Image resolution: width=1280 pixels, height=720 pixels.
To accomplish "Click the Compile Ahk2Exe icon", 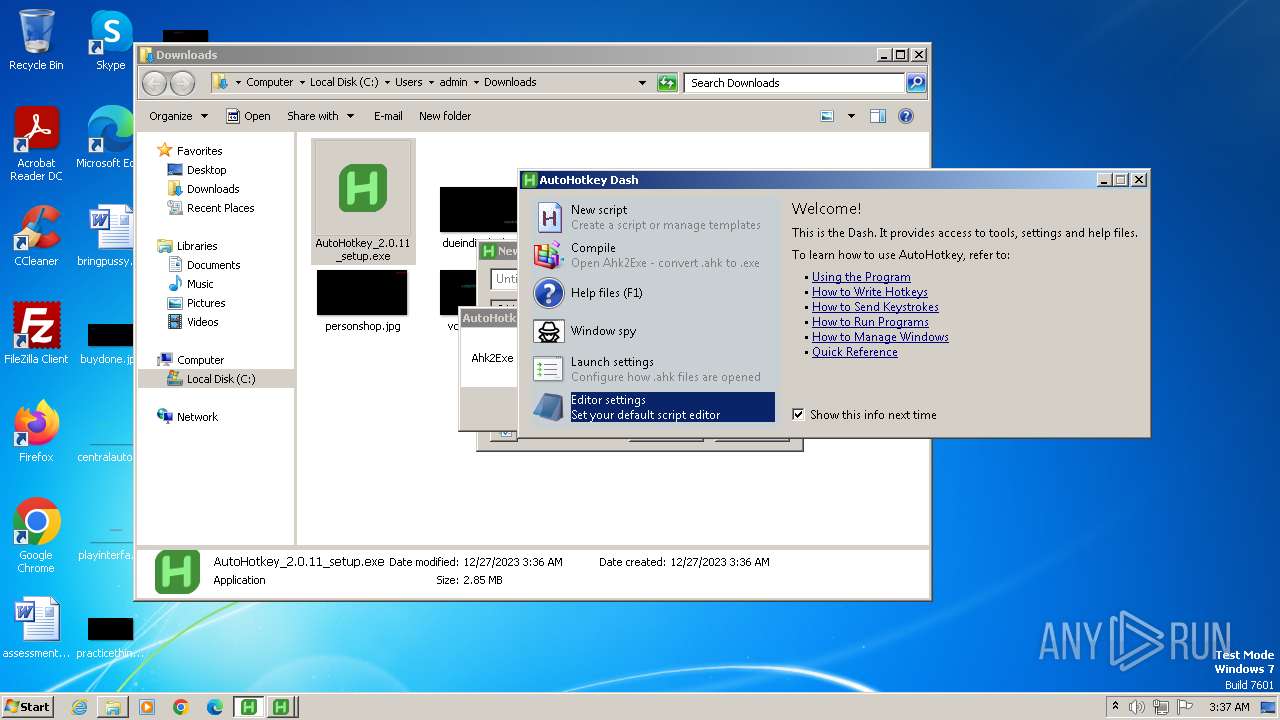I will (x=548, y=255).
